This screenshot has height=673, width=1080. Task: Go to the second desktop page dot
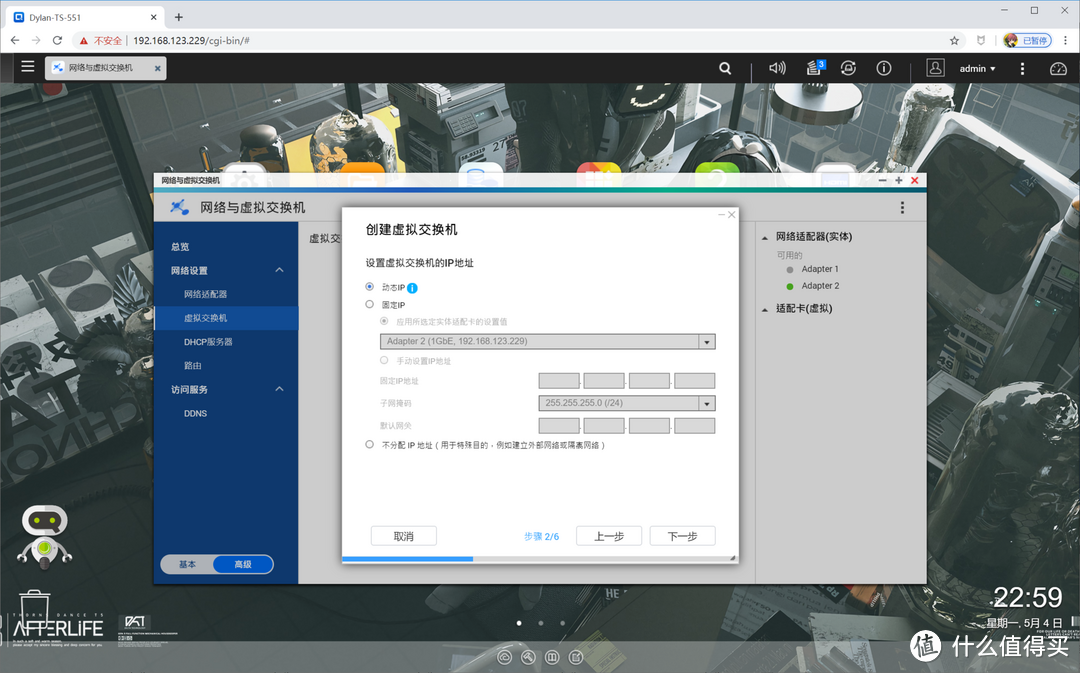(541, 623)
